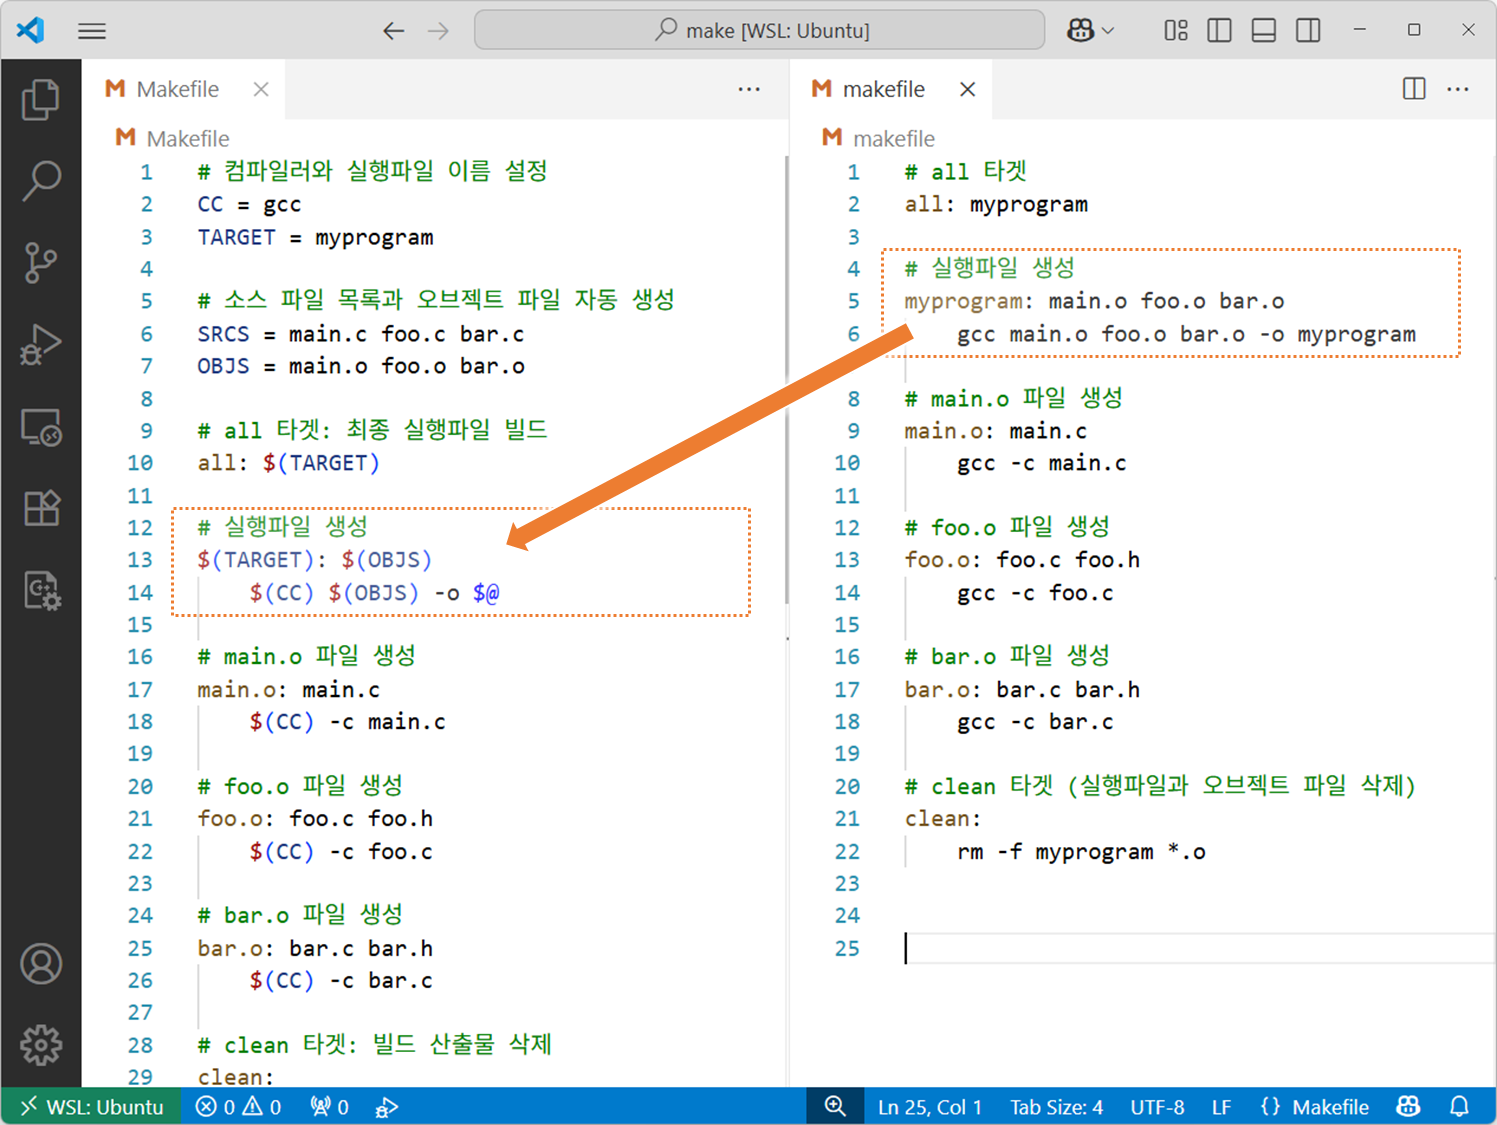
Task: Open the Search view in activity bar
Action: pos(41,181)
